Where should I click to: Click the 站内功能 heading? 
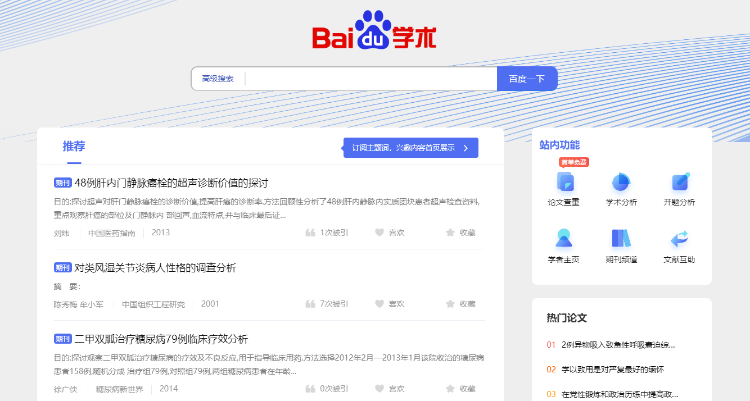click(560, 145)
